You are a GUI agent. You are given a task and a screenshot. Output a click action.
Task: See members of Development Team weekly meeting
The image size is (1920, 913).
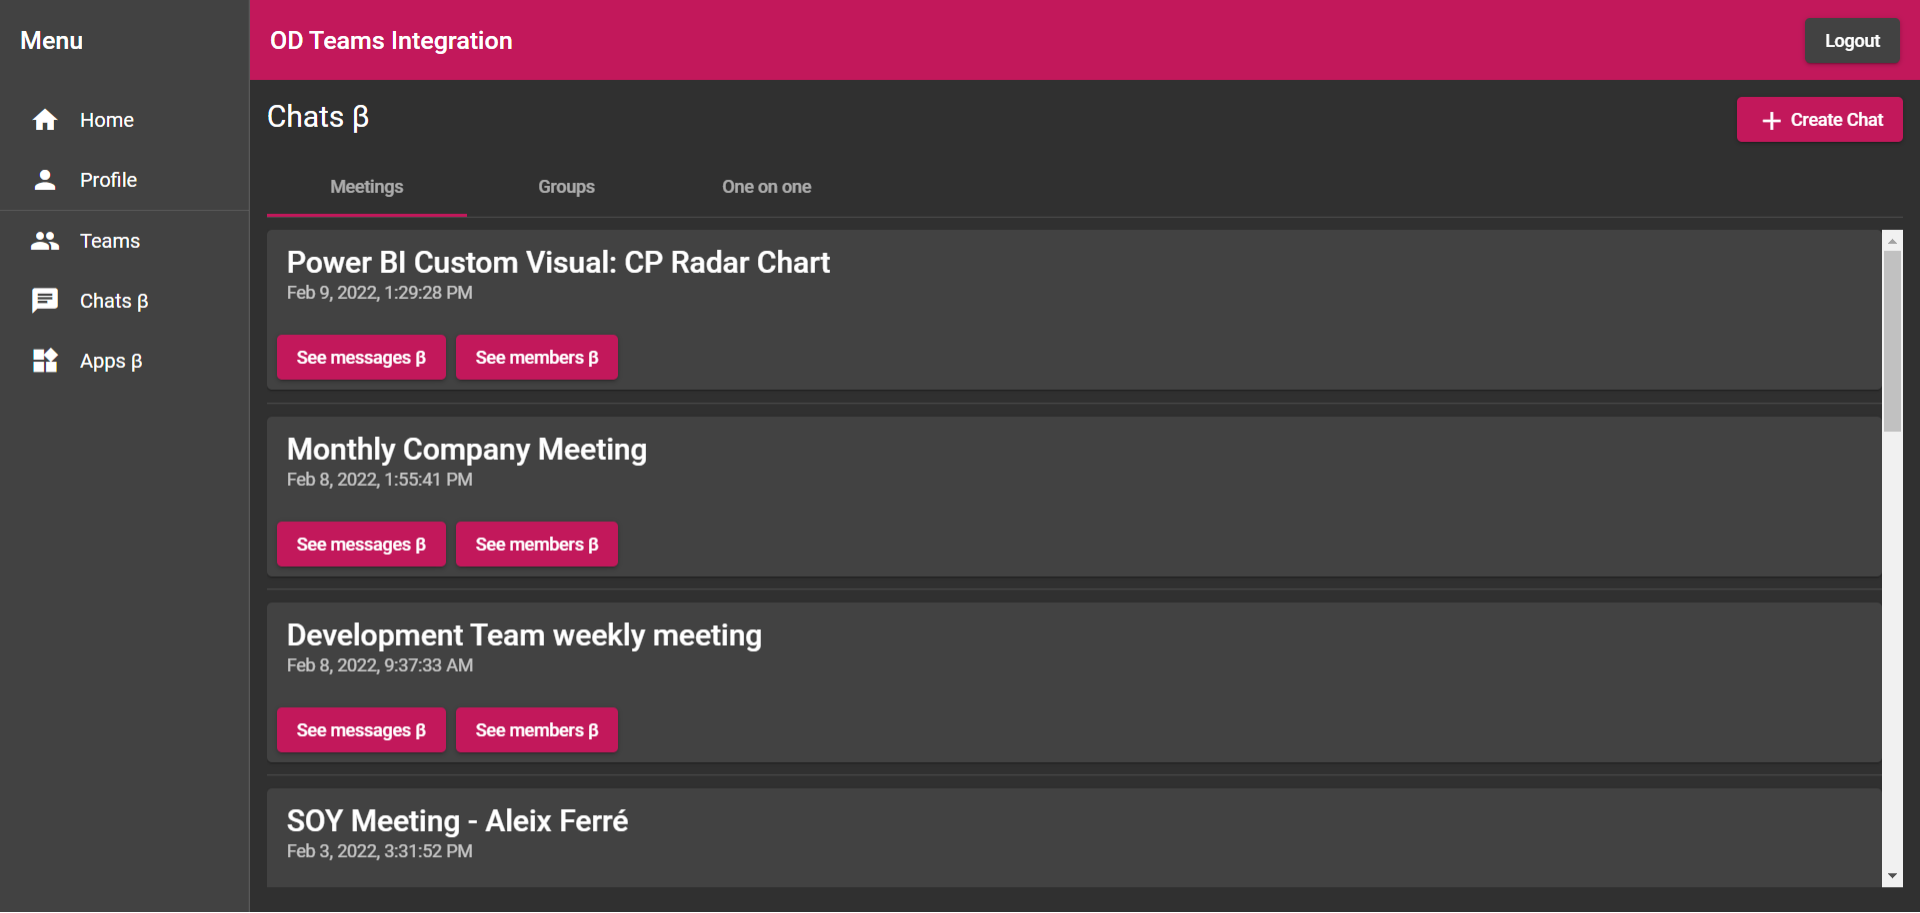[x=537, y=731]
